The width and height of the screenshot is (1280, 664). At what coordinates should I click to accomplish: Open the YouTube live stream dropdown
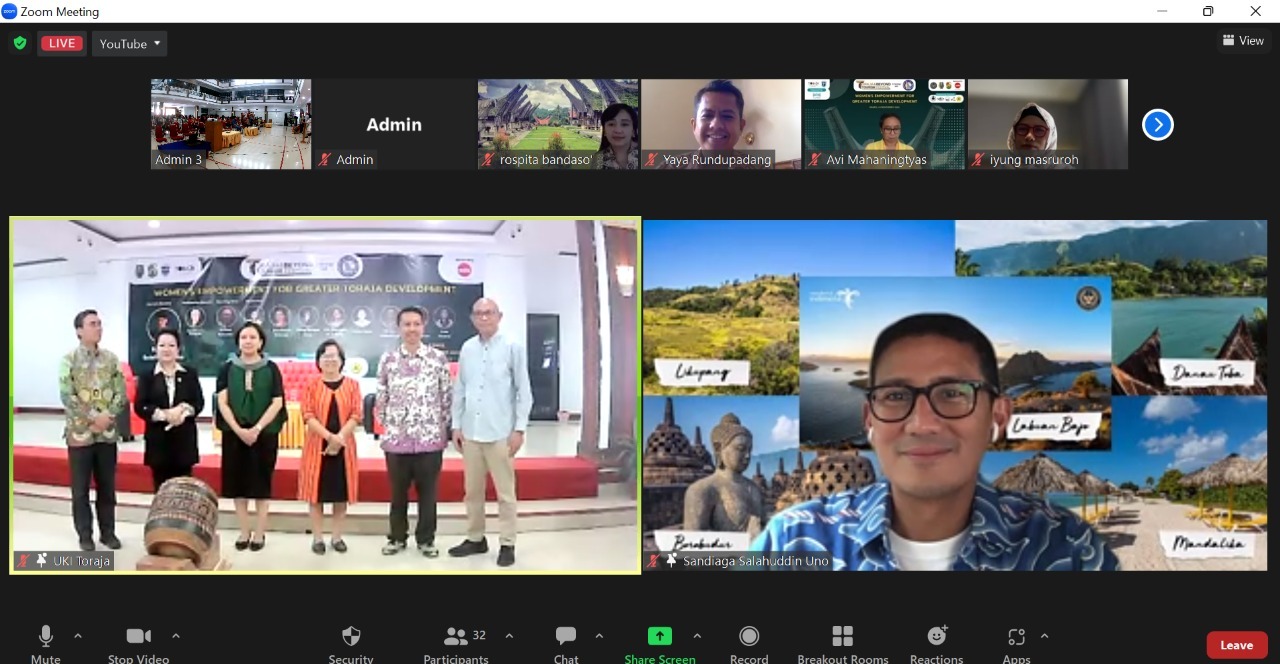129,44
